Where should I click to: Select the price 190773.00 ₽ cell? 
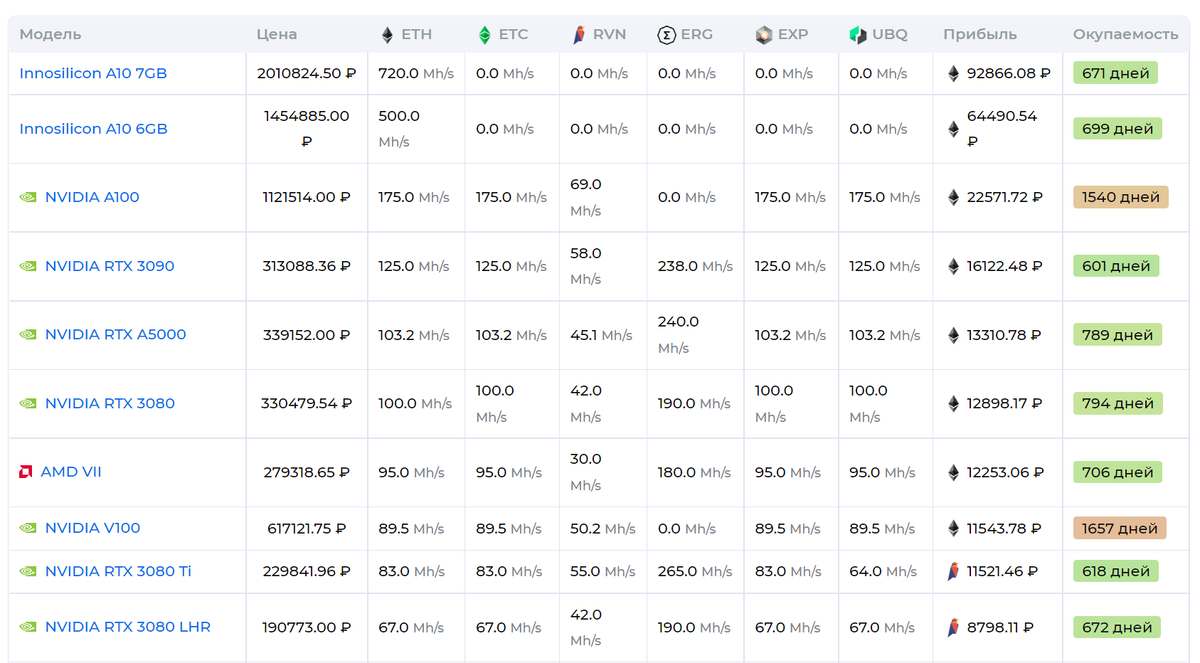307,628
